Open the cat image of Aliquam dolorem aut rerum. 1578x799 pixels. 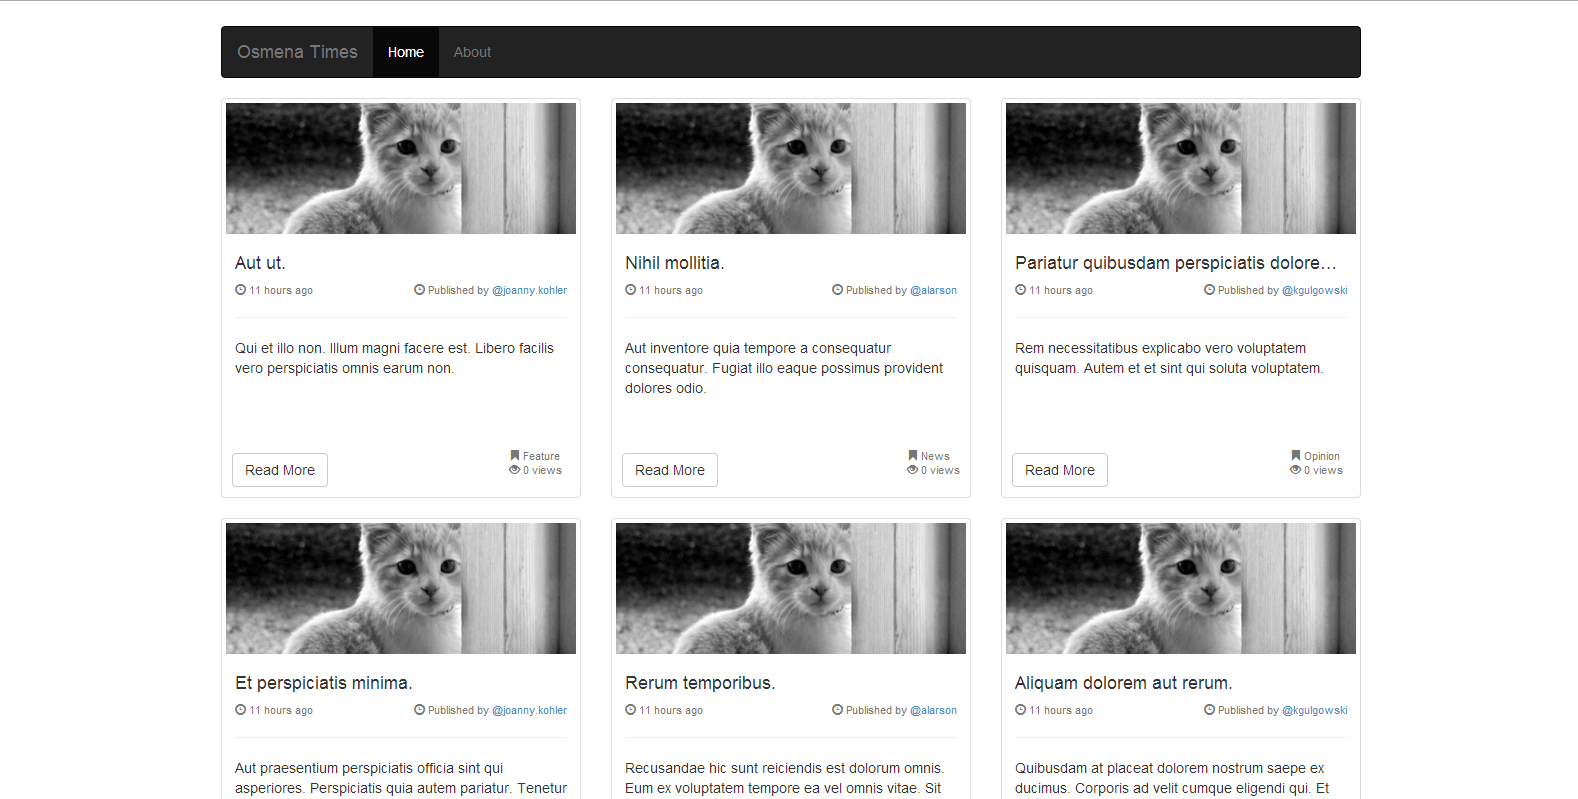click(x=1181, y=588)
